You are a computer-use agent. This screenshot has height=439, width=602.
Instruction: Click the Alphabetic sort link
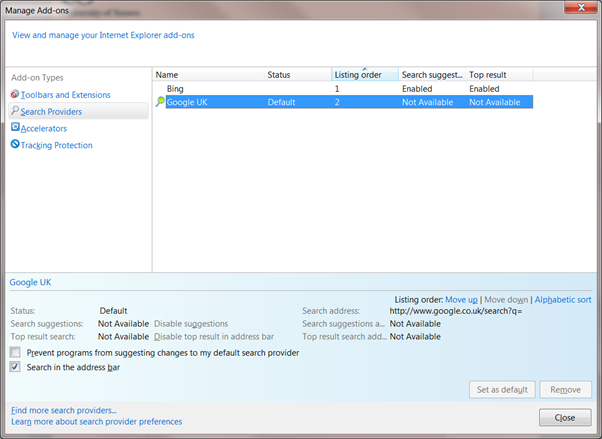tap(563, 300)
